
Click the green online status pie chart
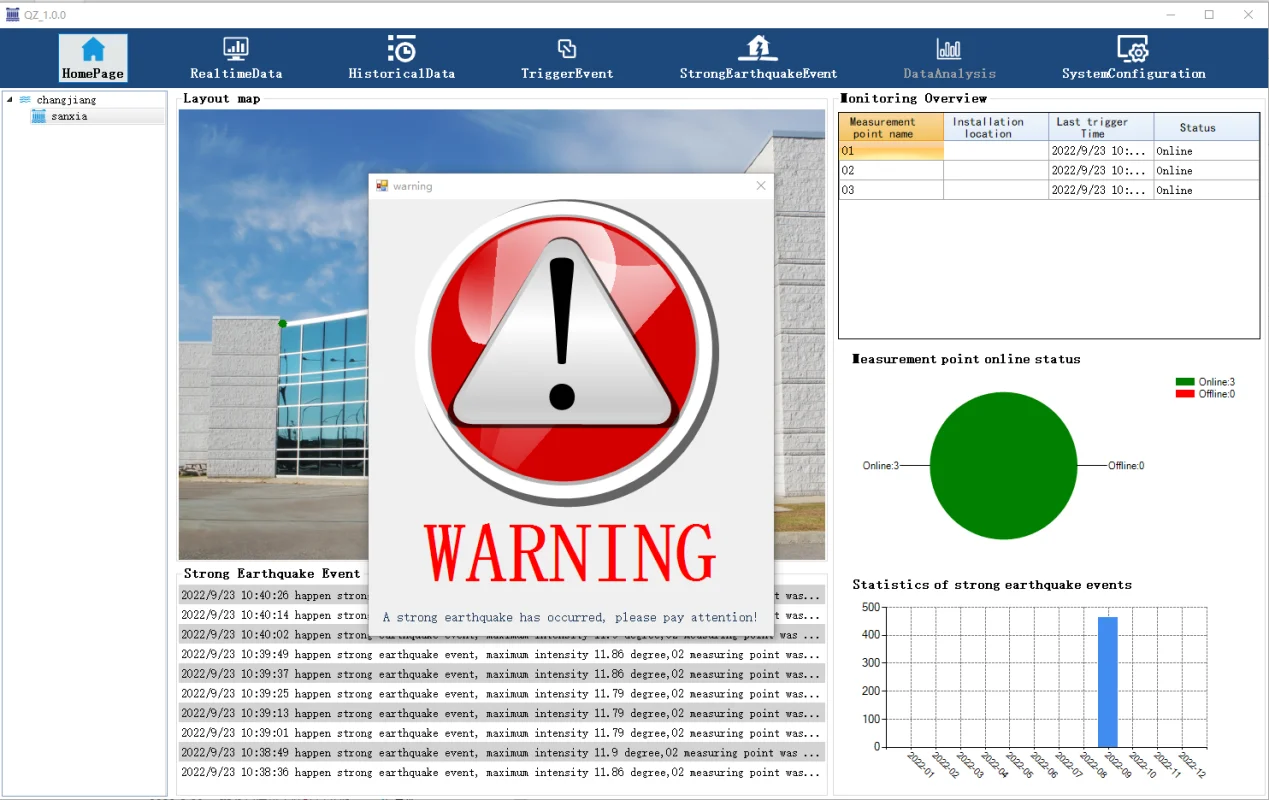tap(1003, 466)
